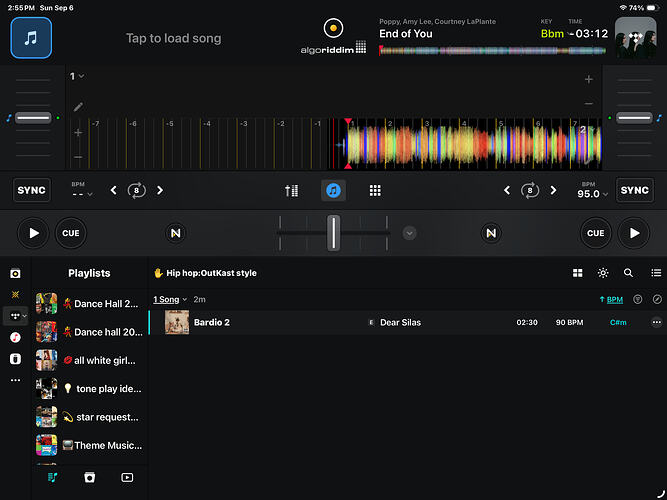Select videos tab at sidebar bottom

[127, 477]
